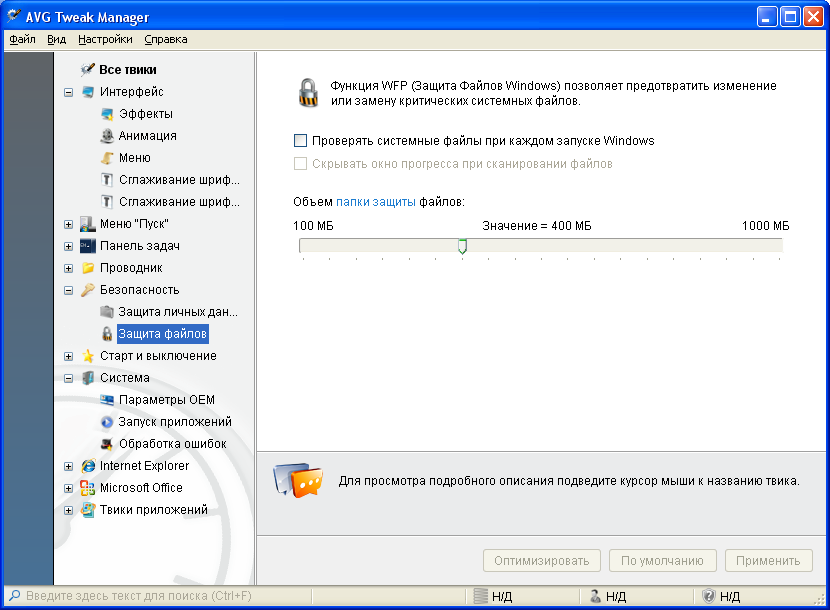
Task: Click the 'Значение = 400 МБ' label
Action: pyautogui.click(x=537, y=226)
